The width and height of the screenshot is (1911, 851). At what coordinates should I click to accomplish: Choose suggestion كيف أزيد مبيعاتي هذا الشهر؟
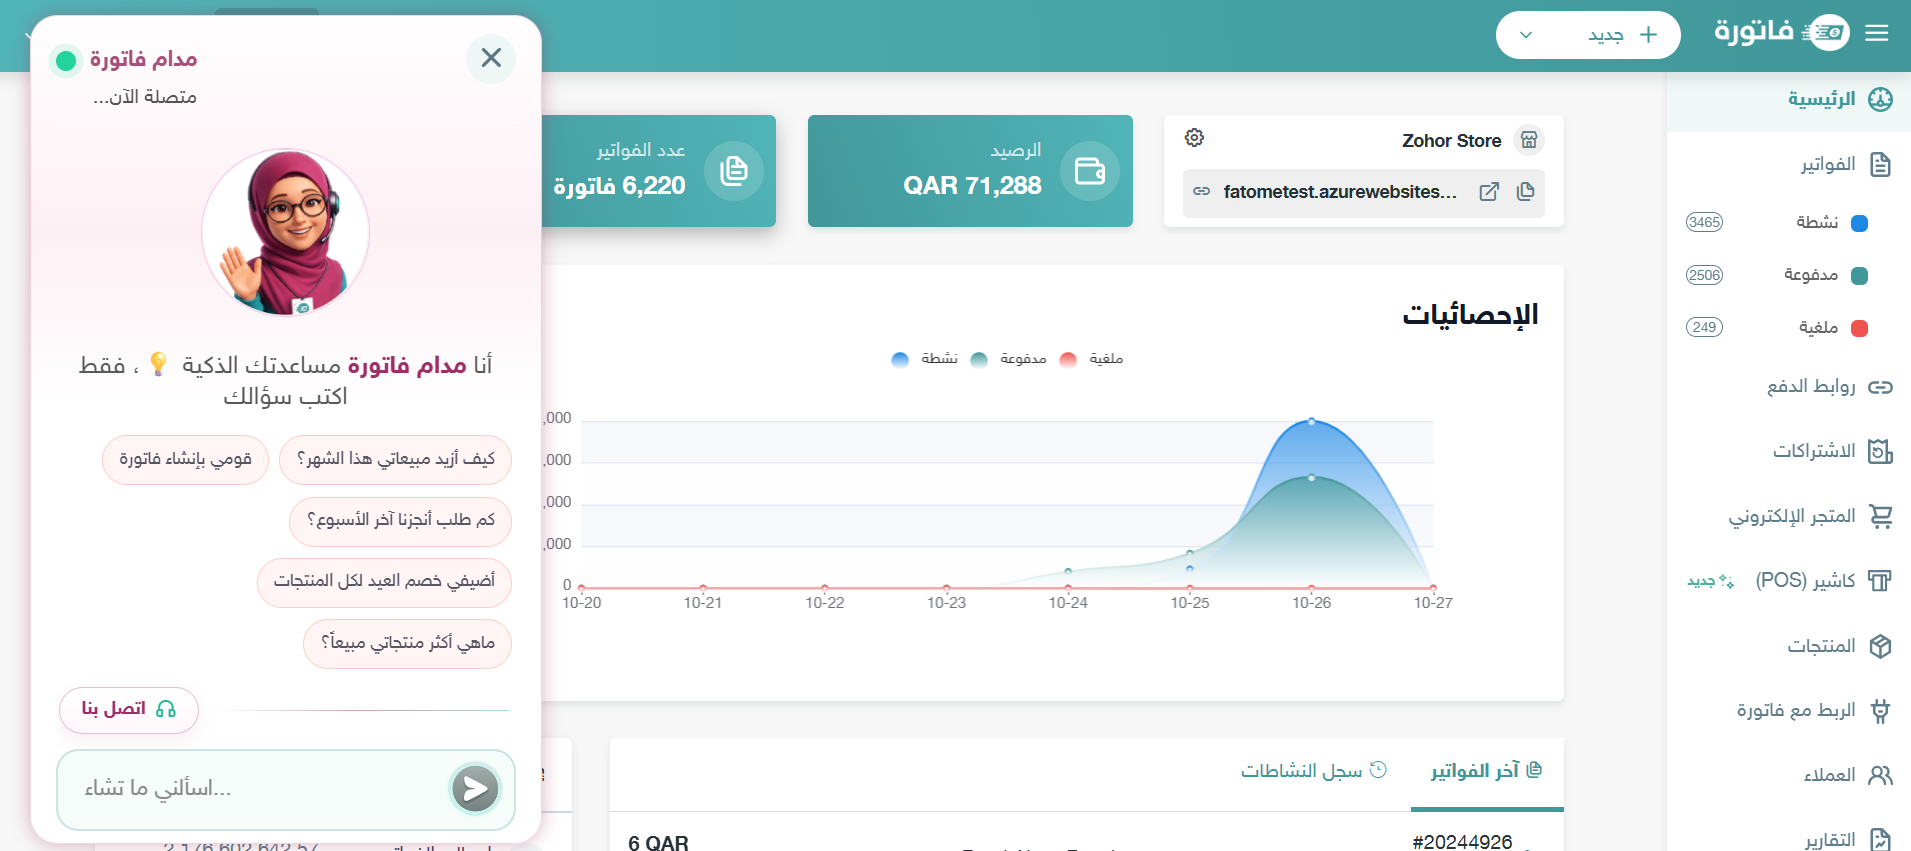[x=395, y=460]
